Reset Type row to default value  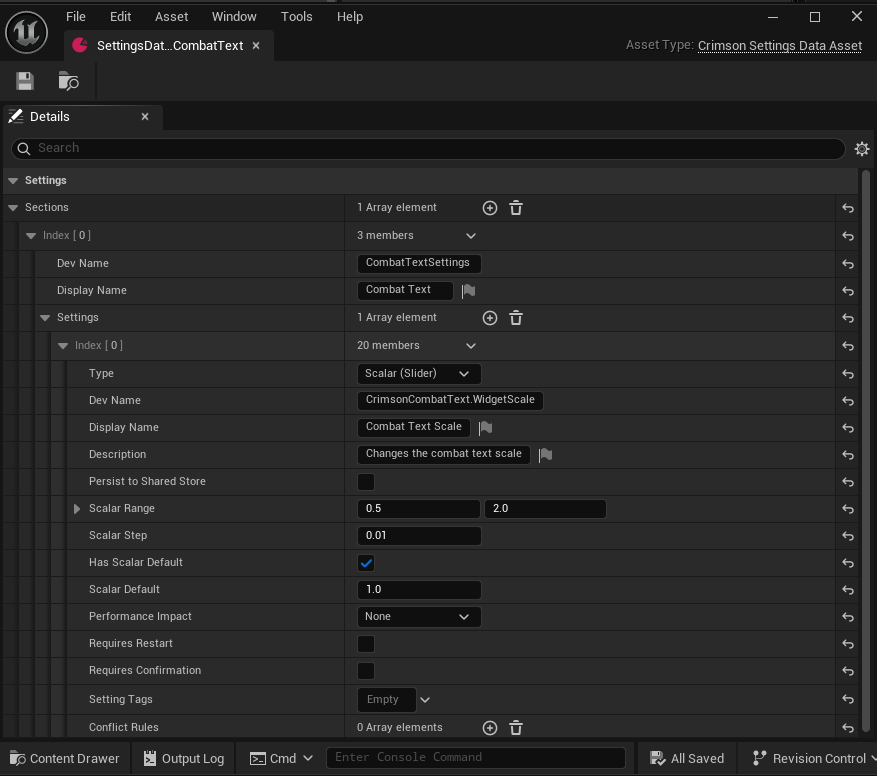coord(848,374)
